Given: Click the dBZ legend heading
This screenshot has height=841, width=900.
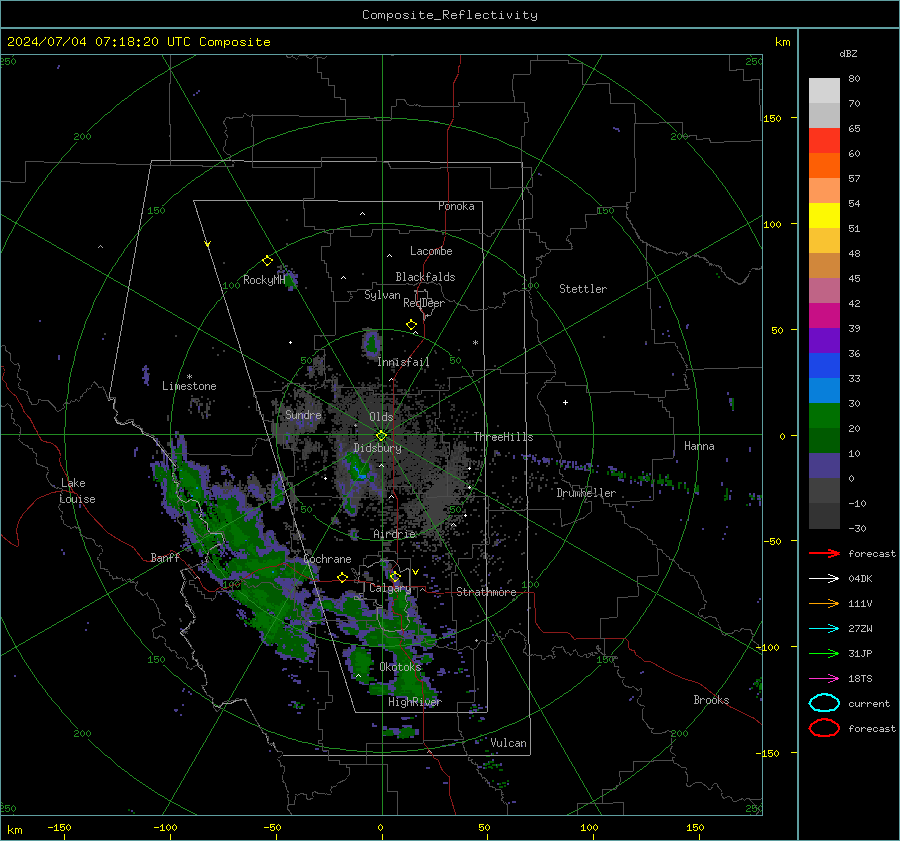Looking at the screenshot, I should pyautogui.click(x=848, y=54).
